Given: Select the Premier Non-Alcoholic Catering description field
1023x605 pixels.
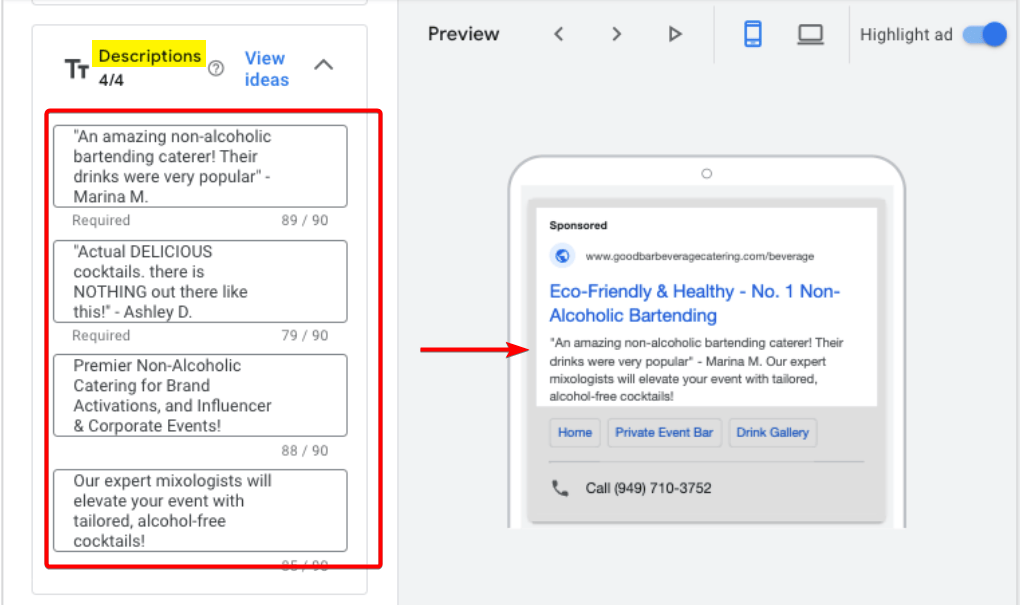Looking at the screenshot, I should point(200,395).
